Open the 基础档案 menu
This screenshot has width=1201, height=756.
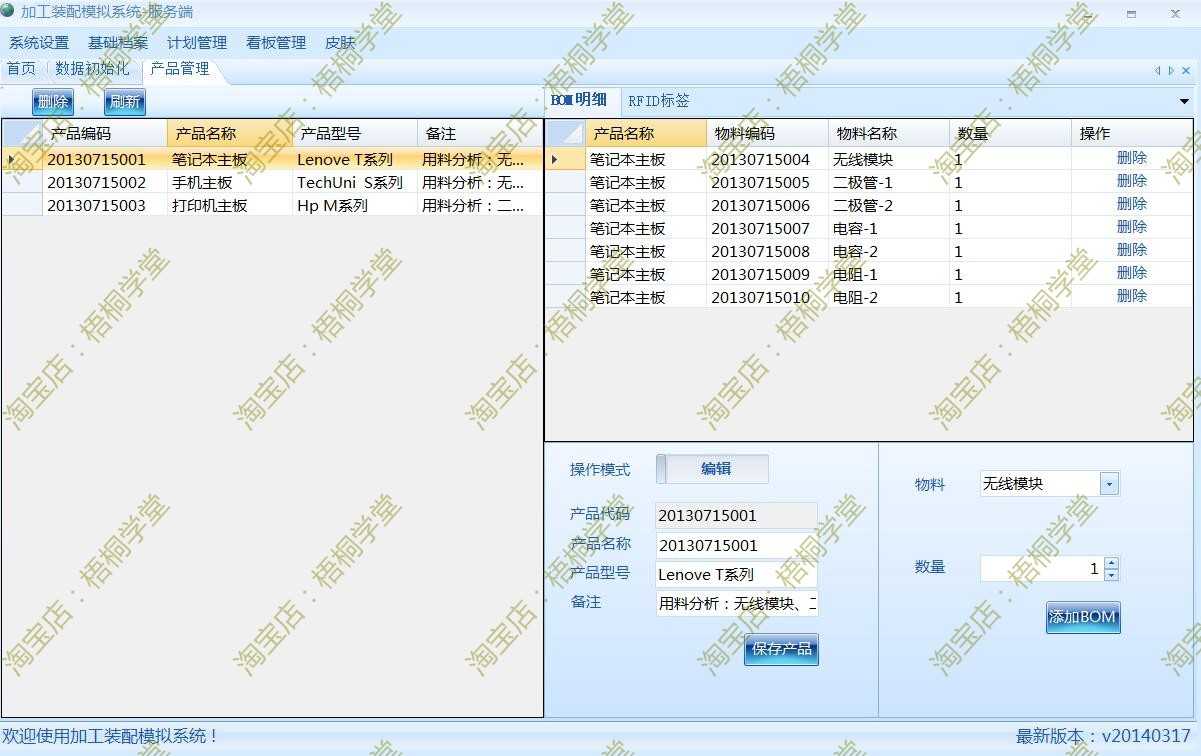118,43
